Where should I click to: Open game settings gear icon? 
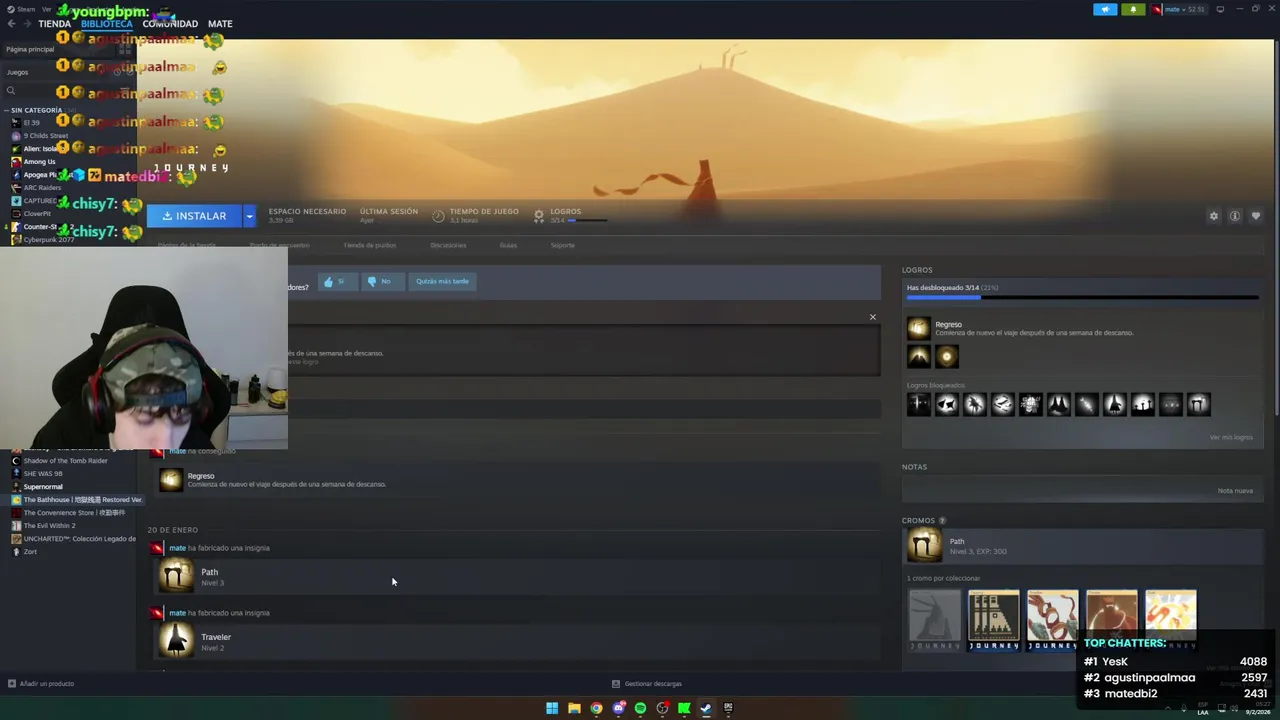[x=1214, y=216]
